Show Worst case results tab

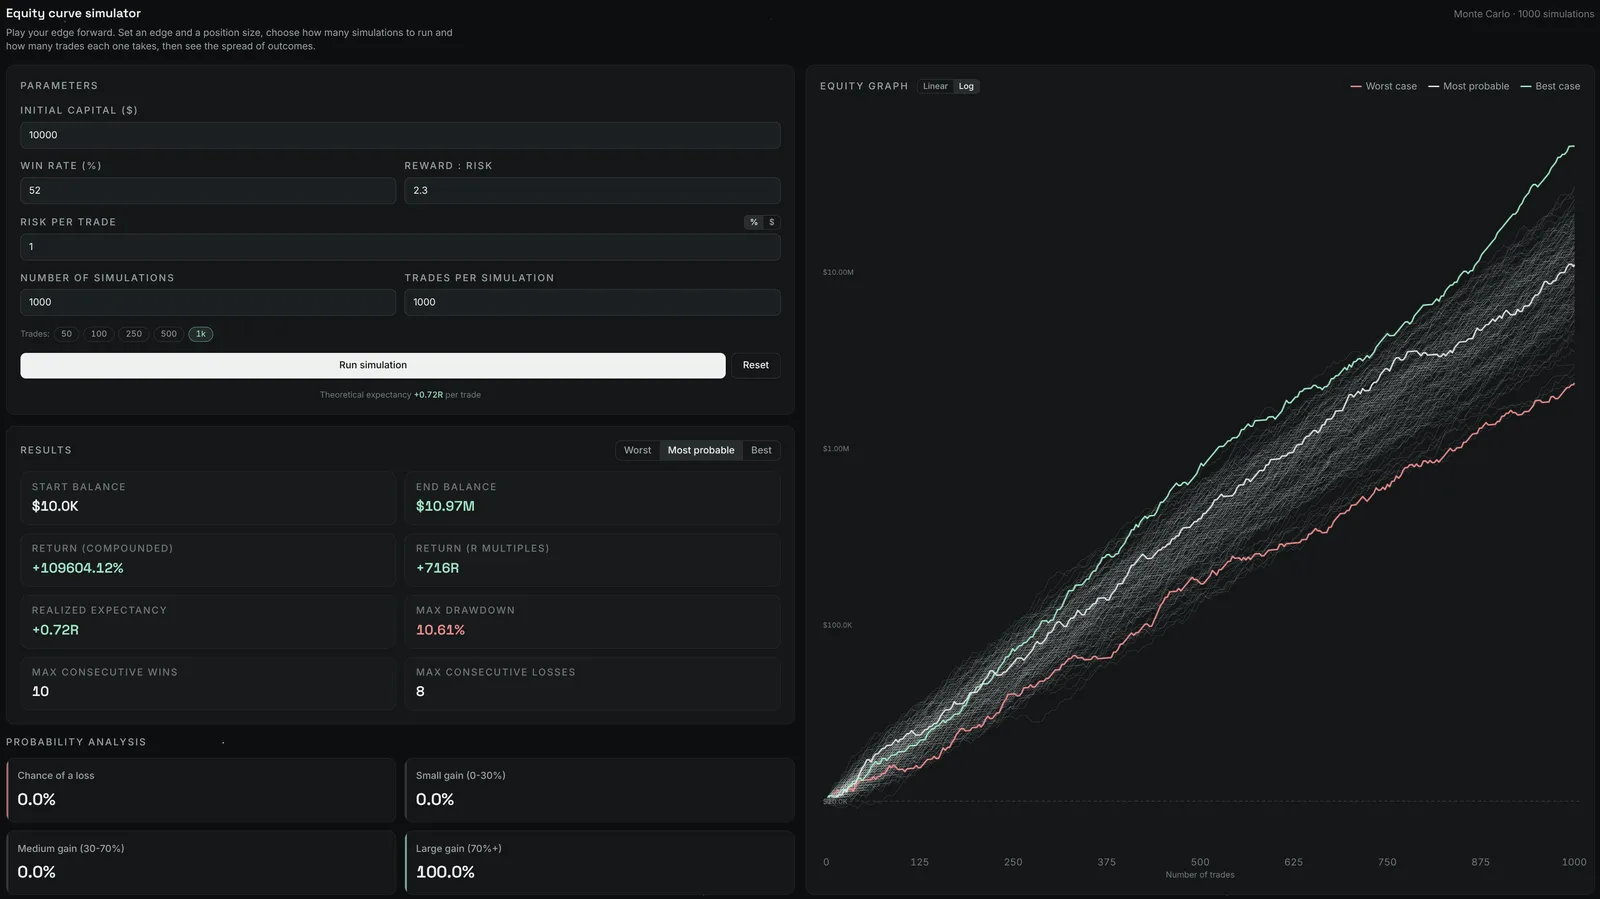[637, 450]
